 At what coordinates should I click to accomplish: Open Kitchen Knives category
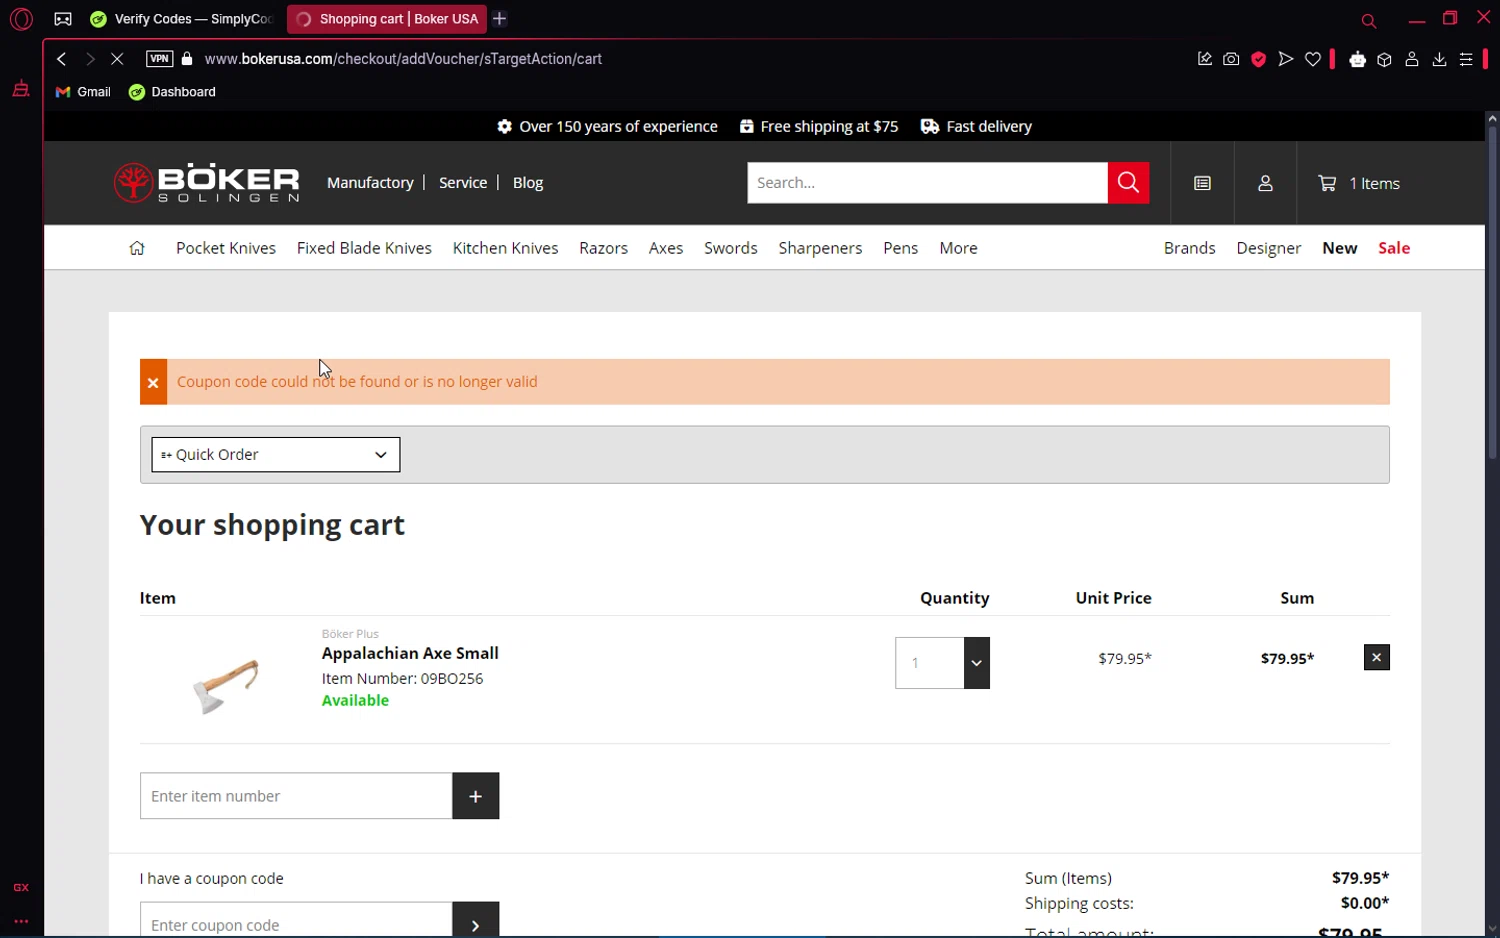point(505,248)
